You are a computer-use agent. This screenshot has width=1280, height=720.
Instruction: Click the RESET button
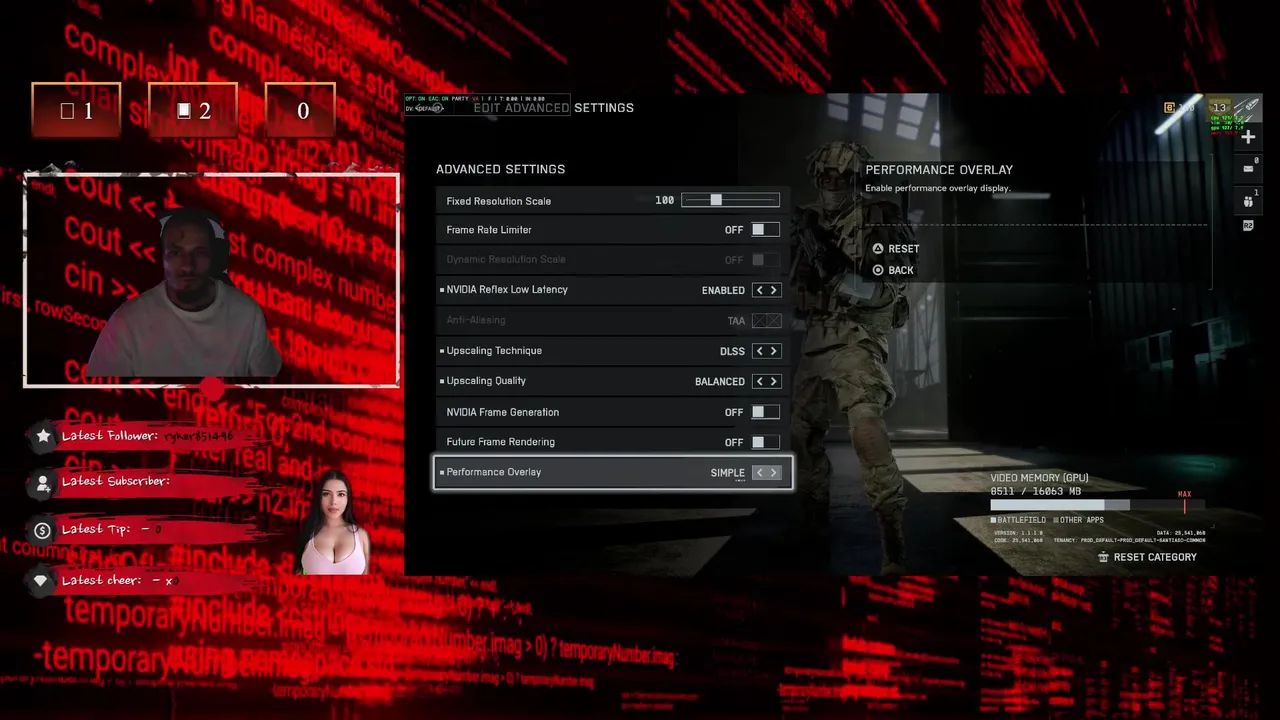895,249
